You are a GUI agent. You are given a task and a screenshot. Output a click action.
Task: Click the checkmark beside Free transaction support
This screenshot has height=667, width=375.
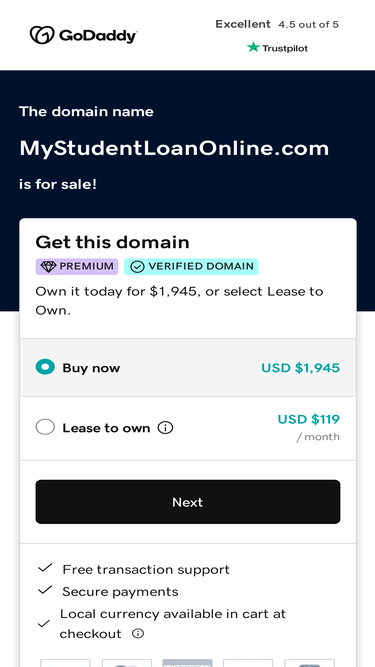45,568
